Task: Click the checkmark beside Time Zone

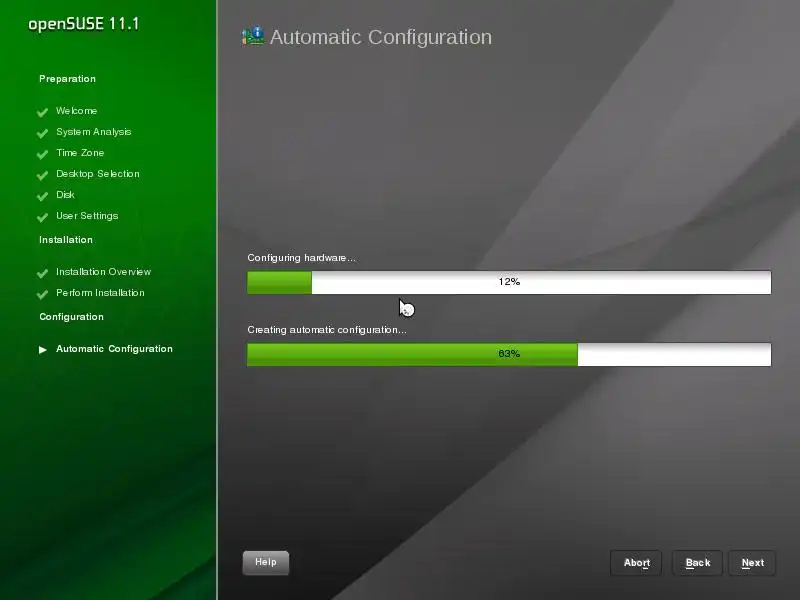Action: tap(42, 154)
